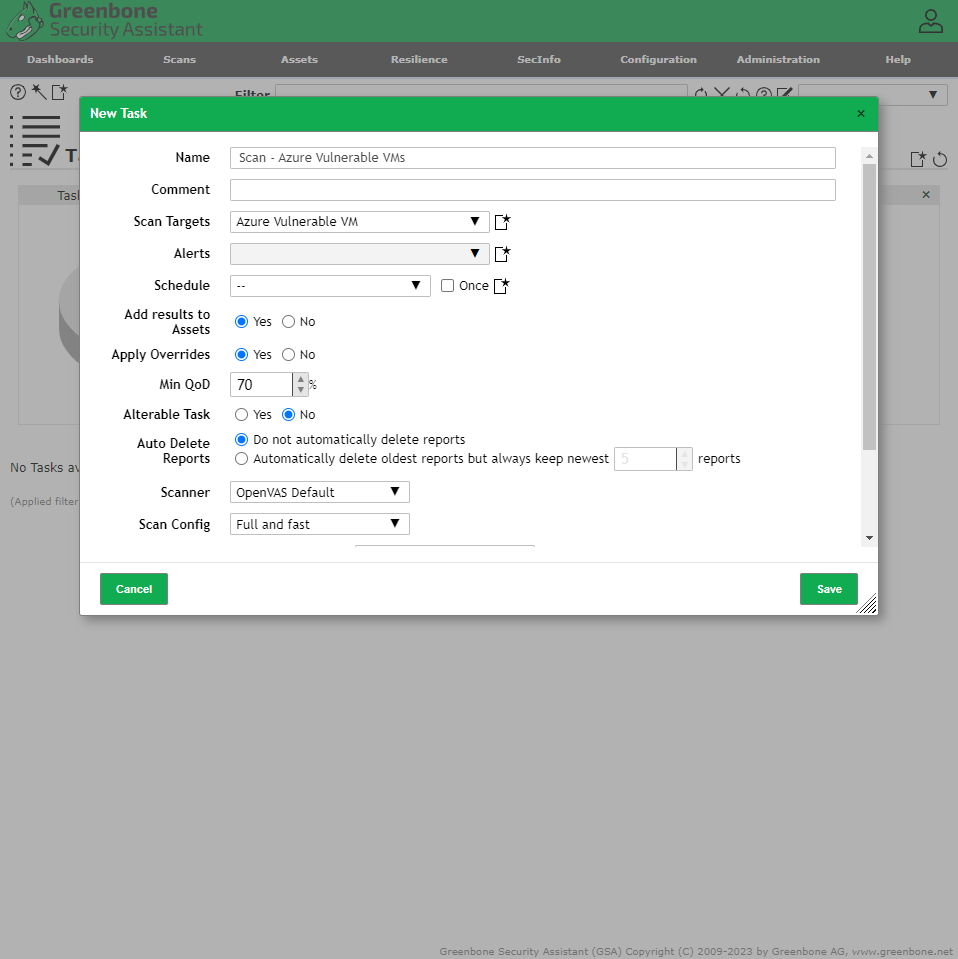The image size is (958, 959).
Task: Close the Tasks dashboard chart panel
Action: pyautogui.click(x=926, y=194)
